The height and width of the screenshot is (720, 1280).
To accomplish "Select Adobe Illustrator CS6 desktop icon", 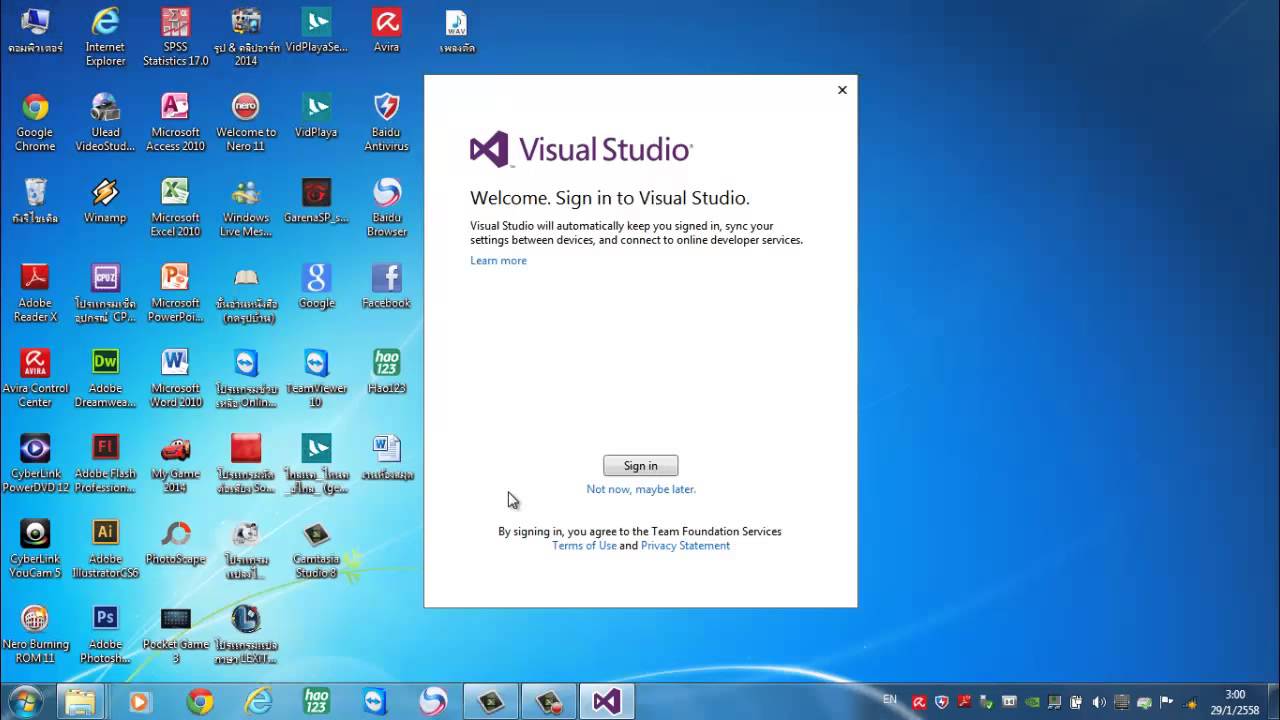I will coord(105,549).
